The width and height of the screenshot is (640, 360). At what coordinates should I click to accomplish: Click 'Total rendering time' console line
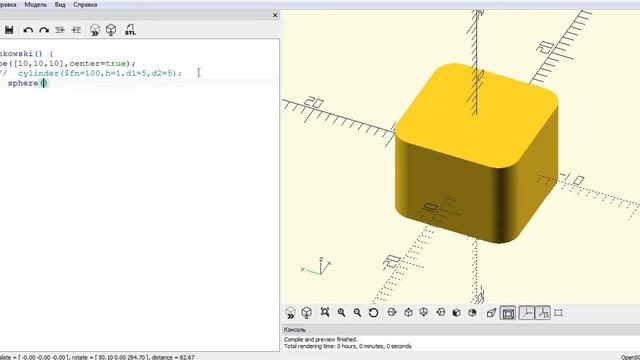(347, 346)
